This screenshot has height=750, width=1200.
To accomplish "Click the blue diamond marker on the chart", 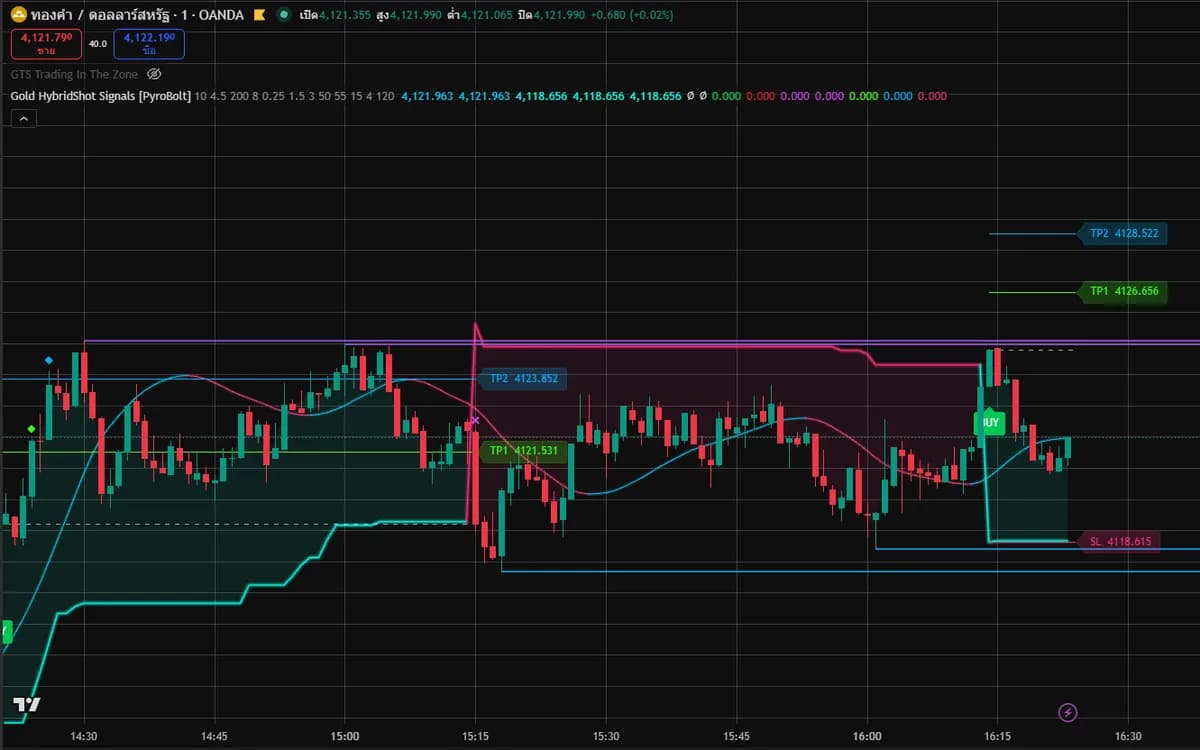I will click(48, 360).
